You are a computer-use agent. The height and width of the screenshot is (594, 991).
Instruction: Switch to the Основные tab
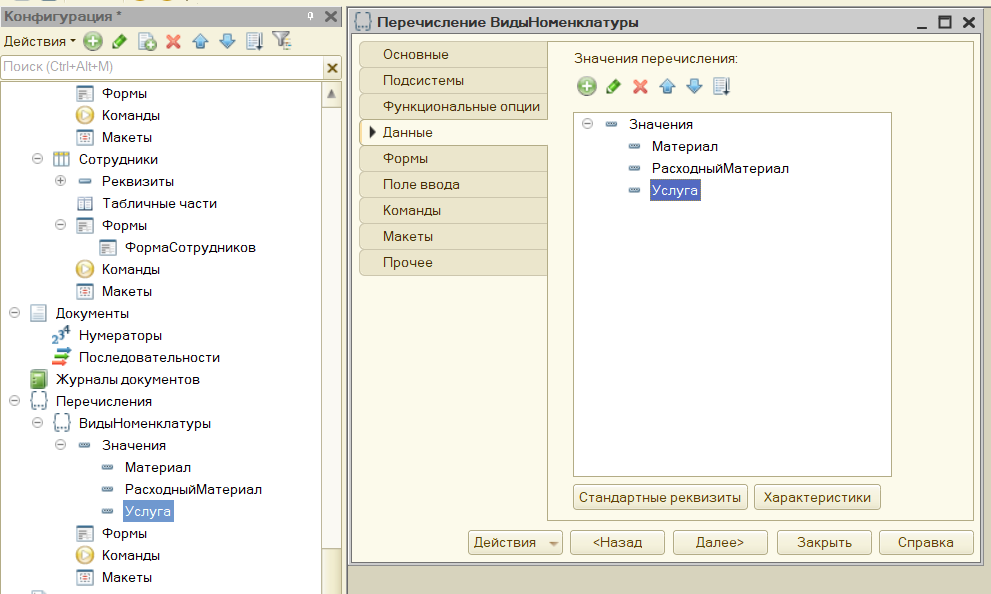(453, 54)
